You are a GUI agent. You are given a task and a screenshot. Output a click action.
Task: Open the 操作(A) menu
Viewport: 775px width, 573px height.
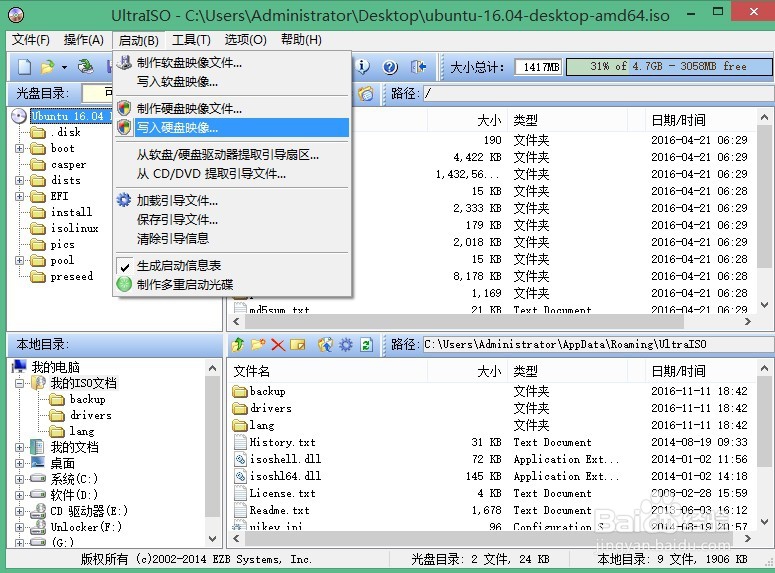click(x=84, y=40)
